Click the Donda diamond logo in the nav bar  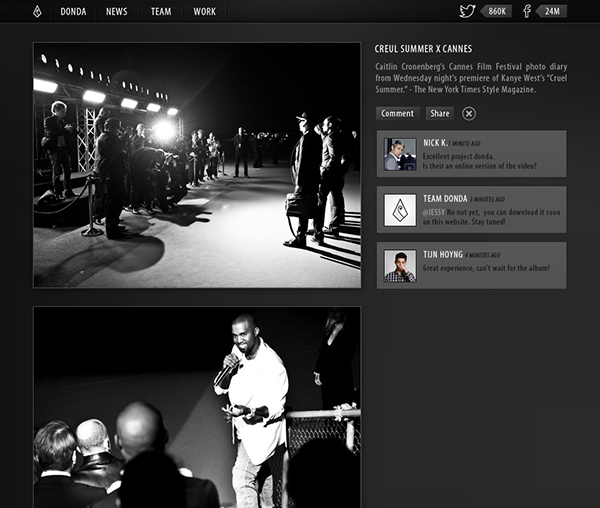(x=37, y=11)
